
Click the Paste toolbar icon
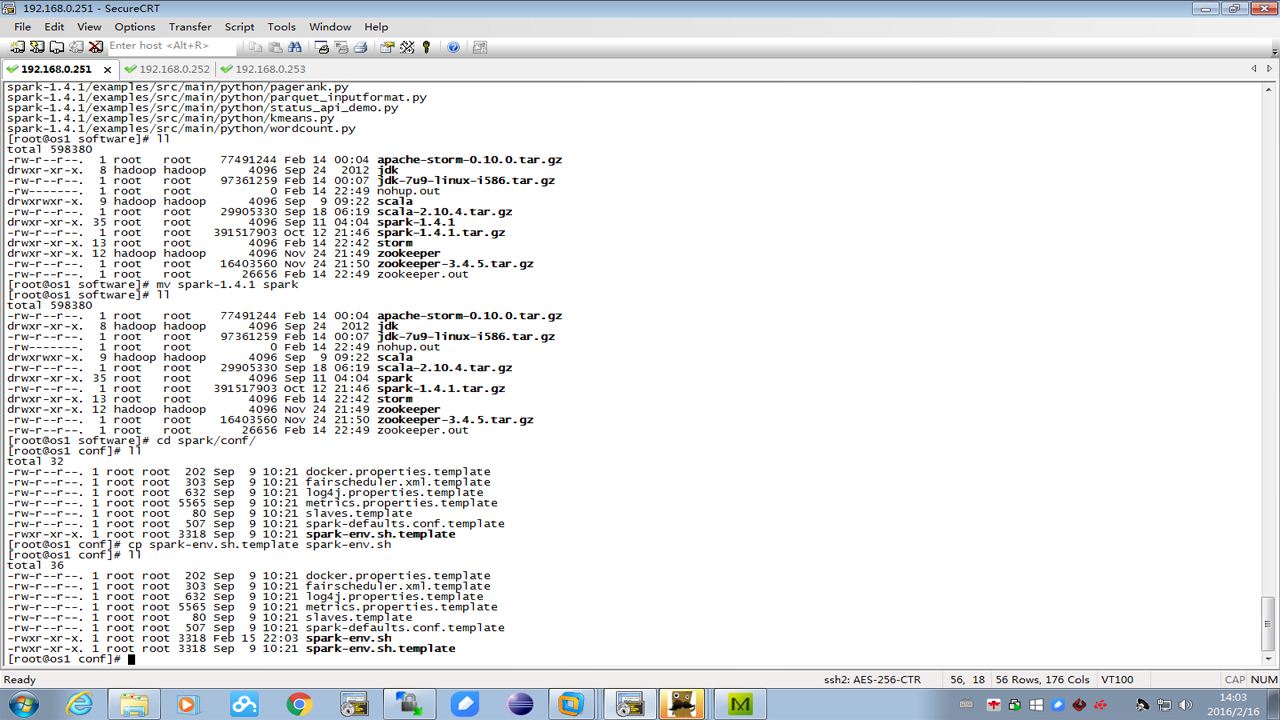pyautogui.click(x=275, y=47)
